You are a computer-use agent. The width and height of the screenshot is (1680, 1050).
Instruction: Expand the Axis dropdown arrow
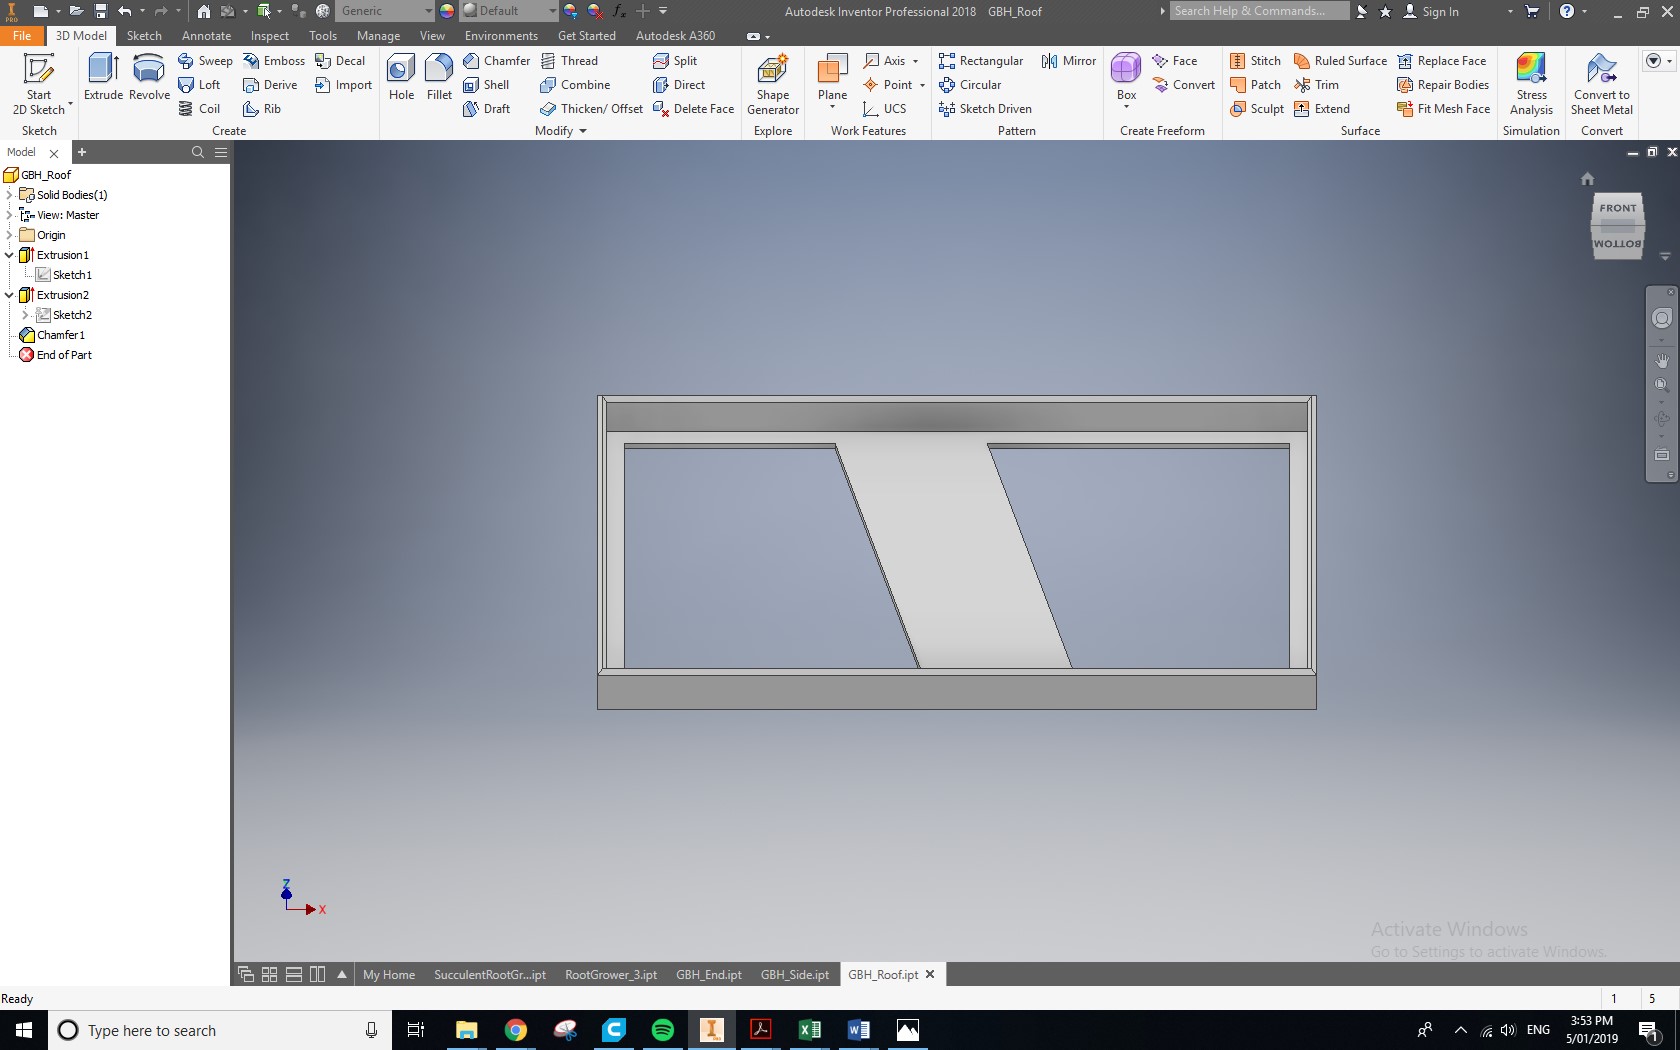pyautogui.click(x=915, y=61)
